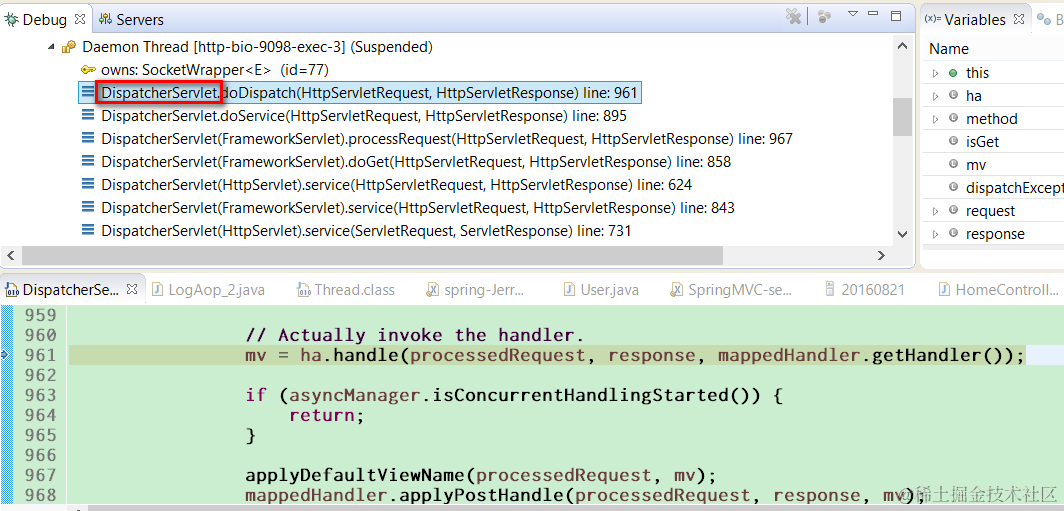Image resolution: width=1064 pixels, height=511 pixels.
Task: Collapse the Daemon Thread http-bio-9098-exec-3 node
Action: point(52,47)
